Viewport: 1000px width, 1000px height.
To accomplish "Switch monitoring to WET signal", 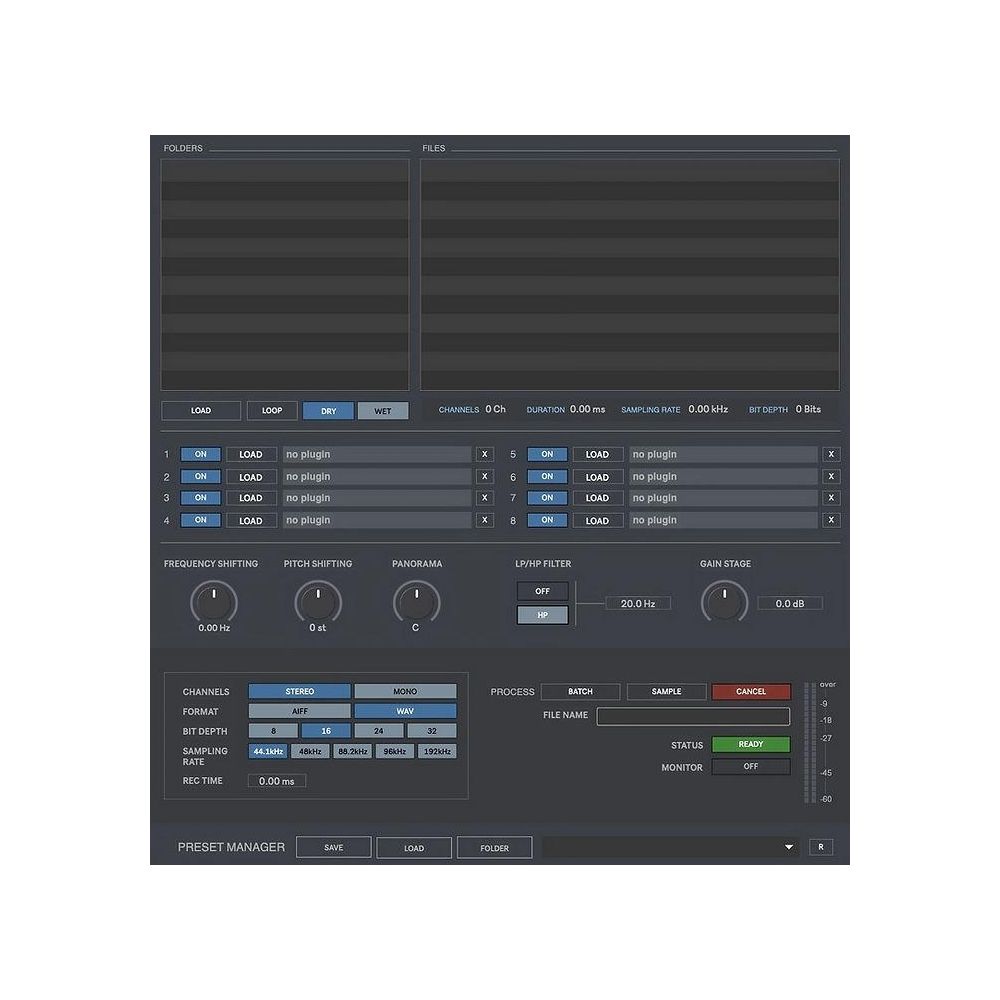I will pyautogui.click(x=384, y=410).
